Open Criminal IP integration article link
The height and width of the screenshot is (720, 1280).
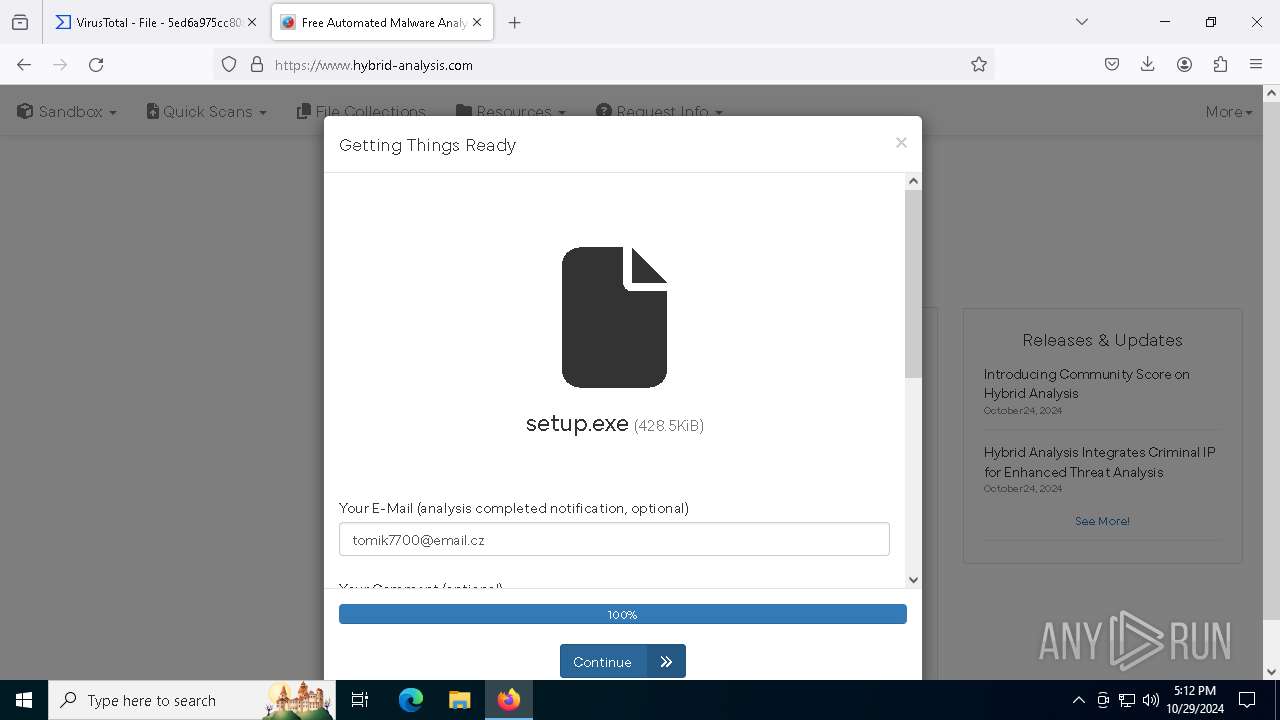pos(1099,462)
